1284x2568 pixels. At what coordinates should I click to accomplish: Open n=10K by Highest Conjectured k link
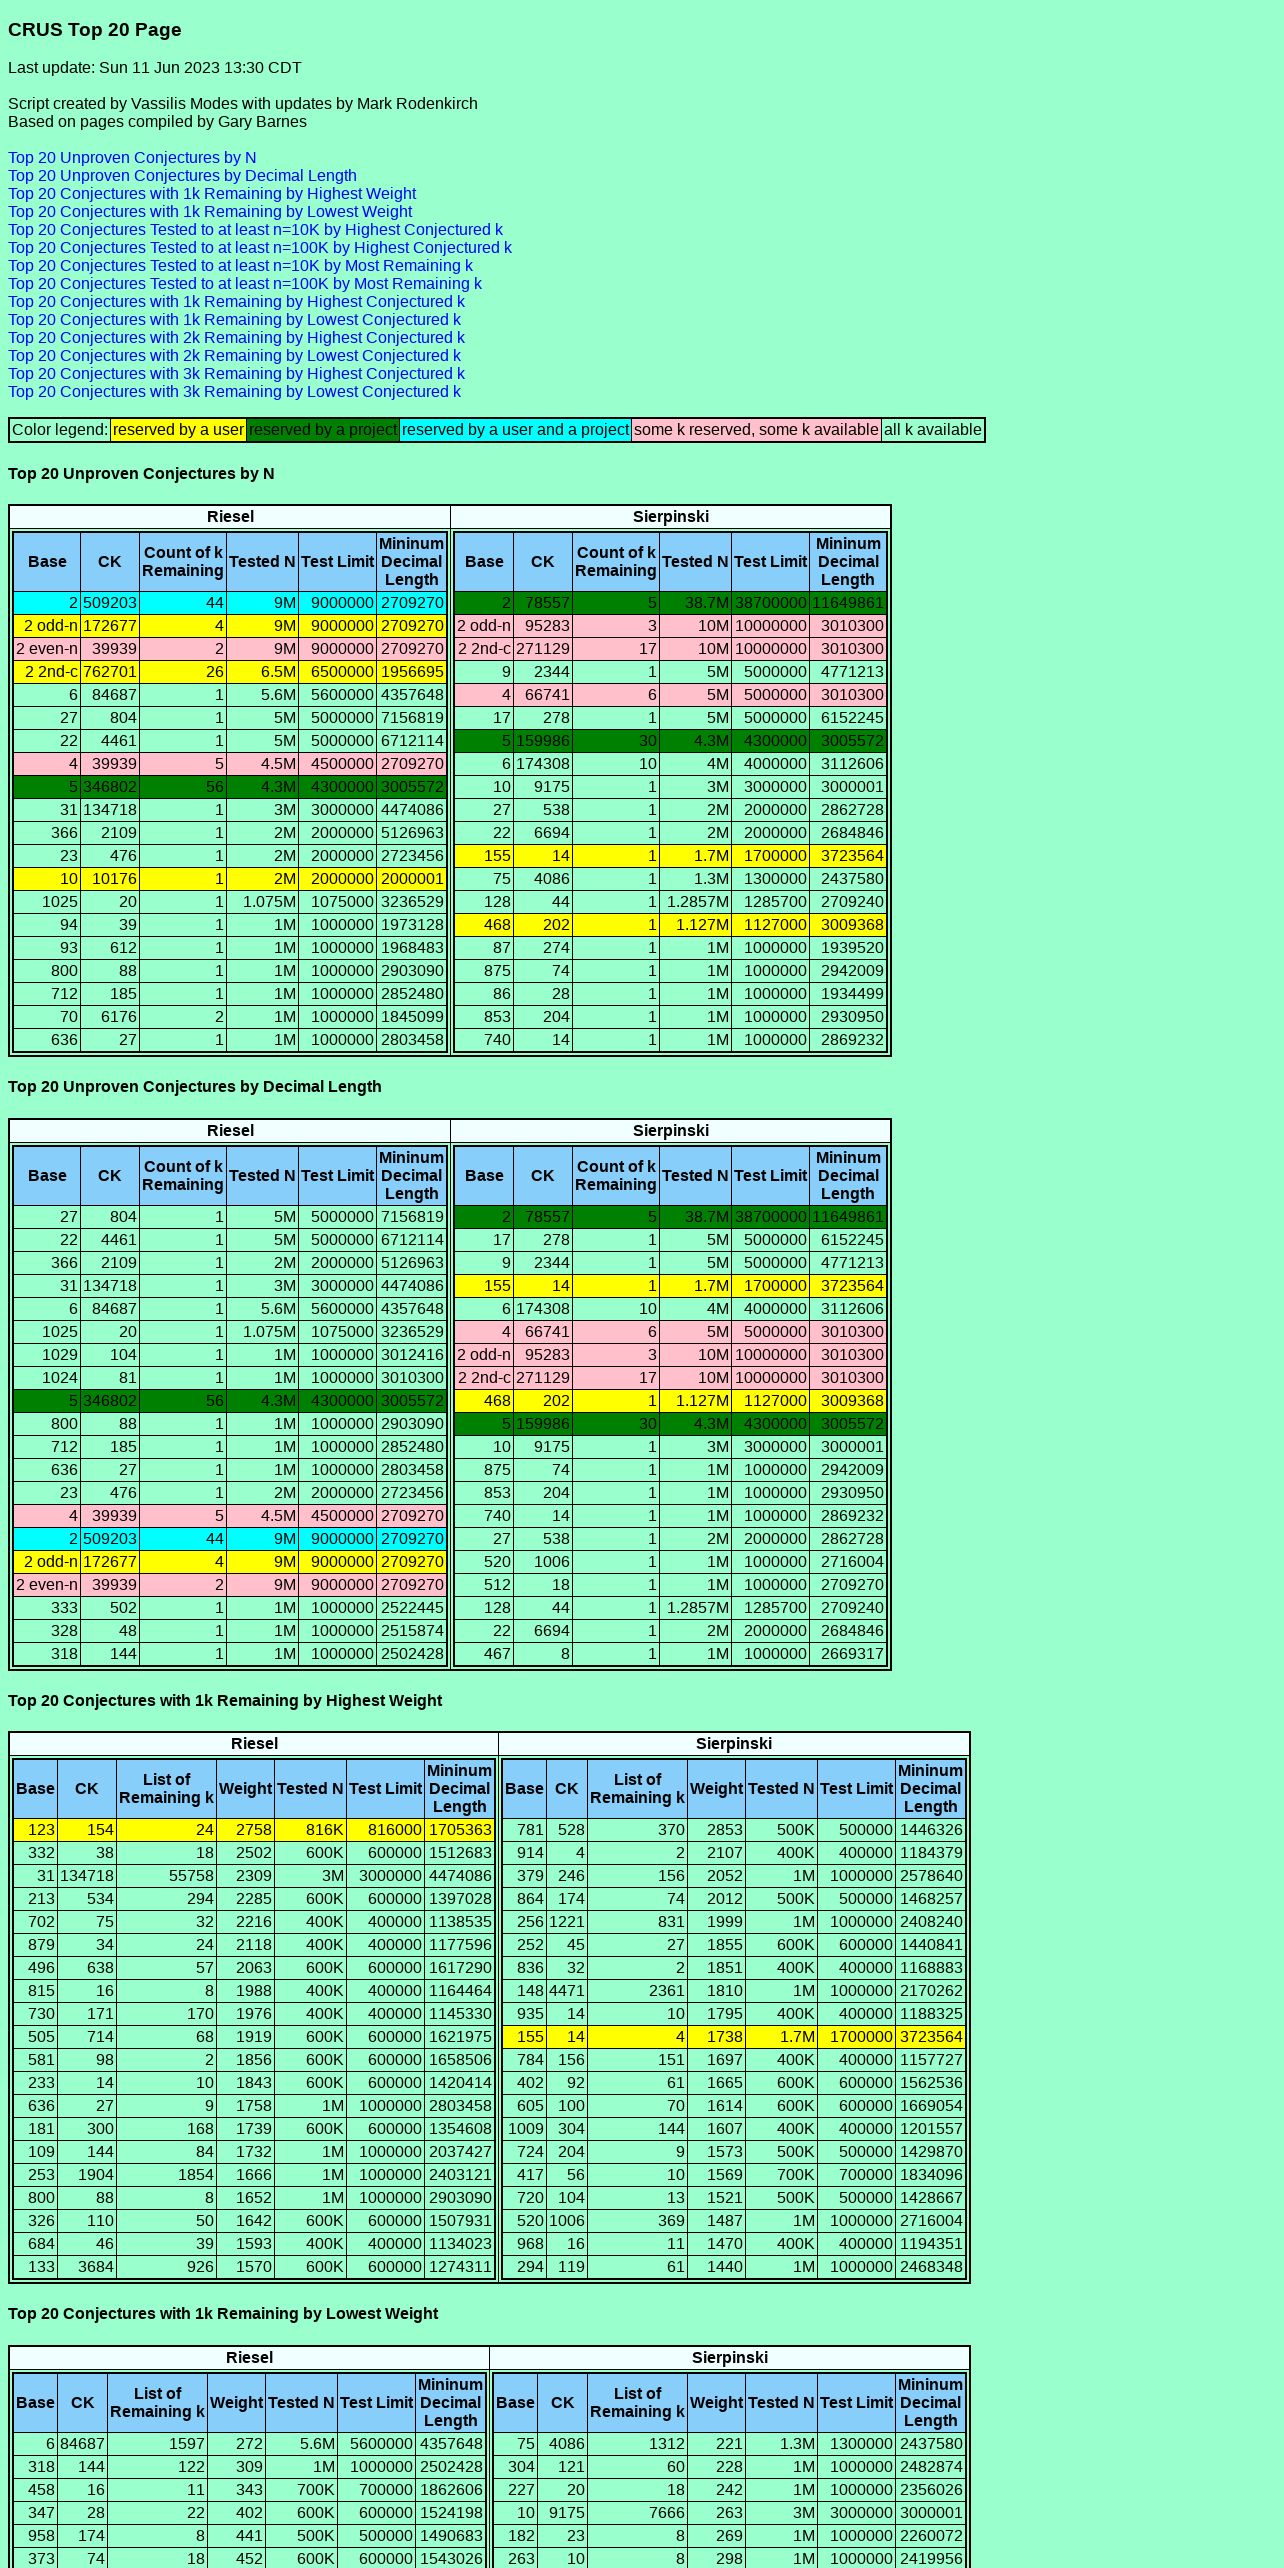(x=255, y=230)
